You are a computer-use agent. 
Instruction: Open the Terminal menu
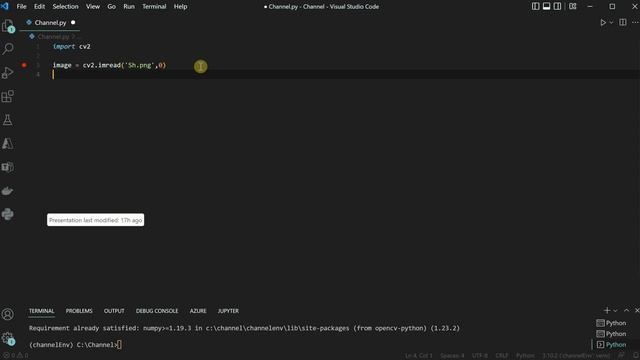pyautogui.click(x=154, y=7)
